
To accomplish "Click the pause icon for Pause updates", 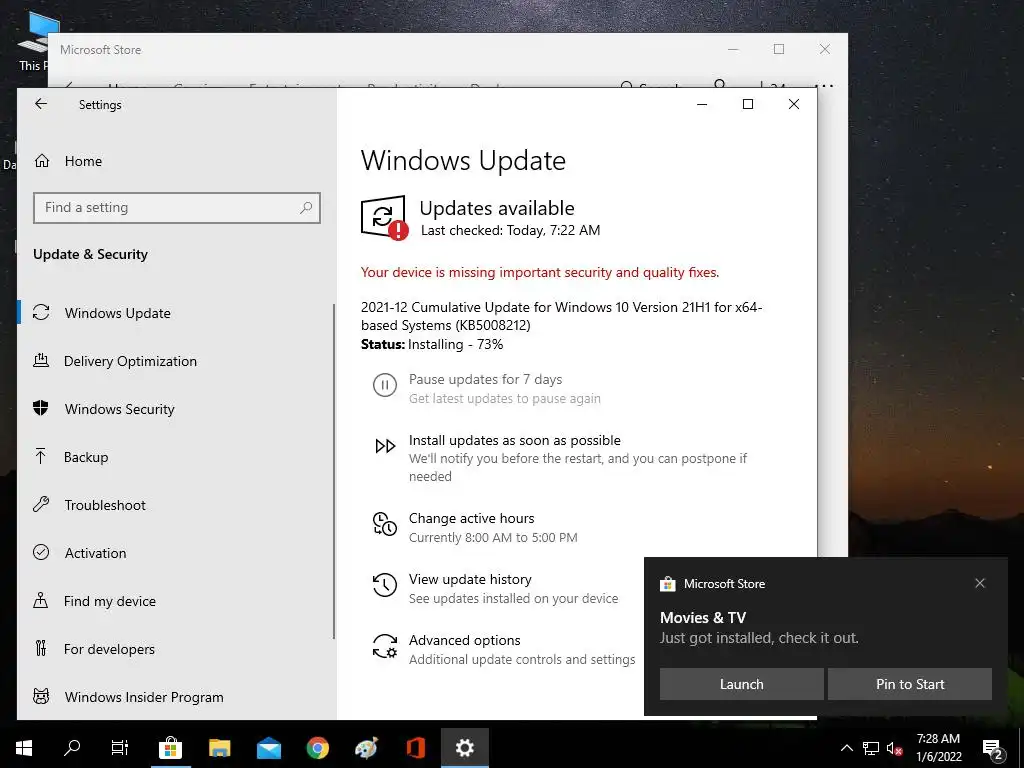I will pos(385,385).
